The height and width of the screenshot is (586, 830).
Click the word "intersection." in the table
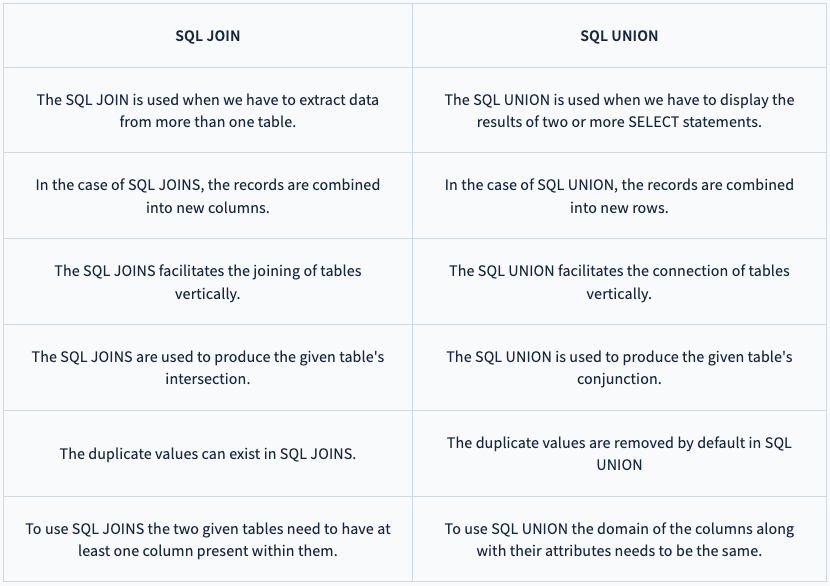pos(208,380)
